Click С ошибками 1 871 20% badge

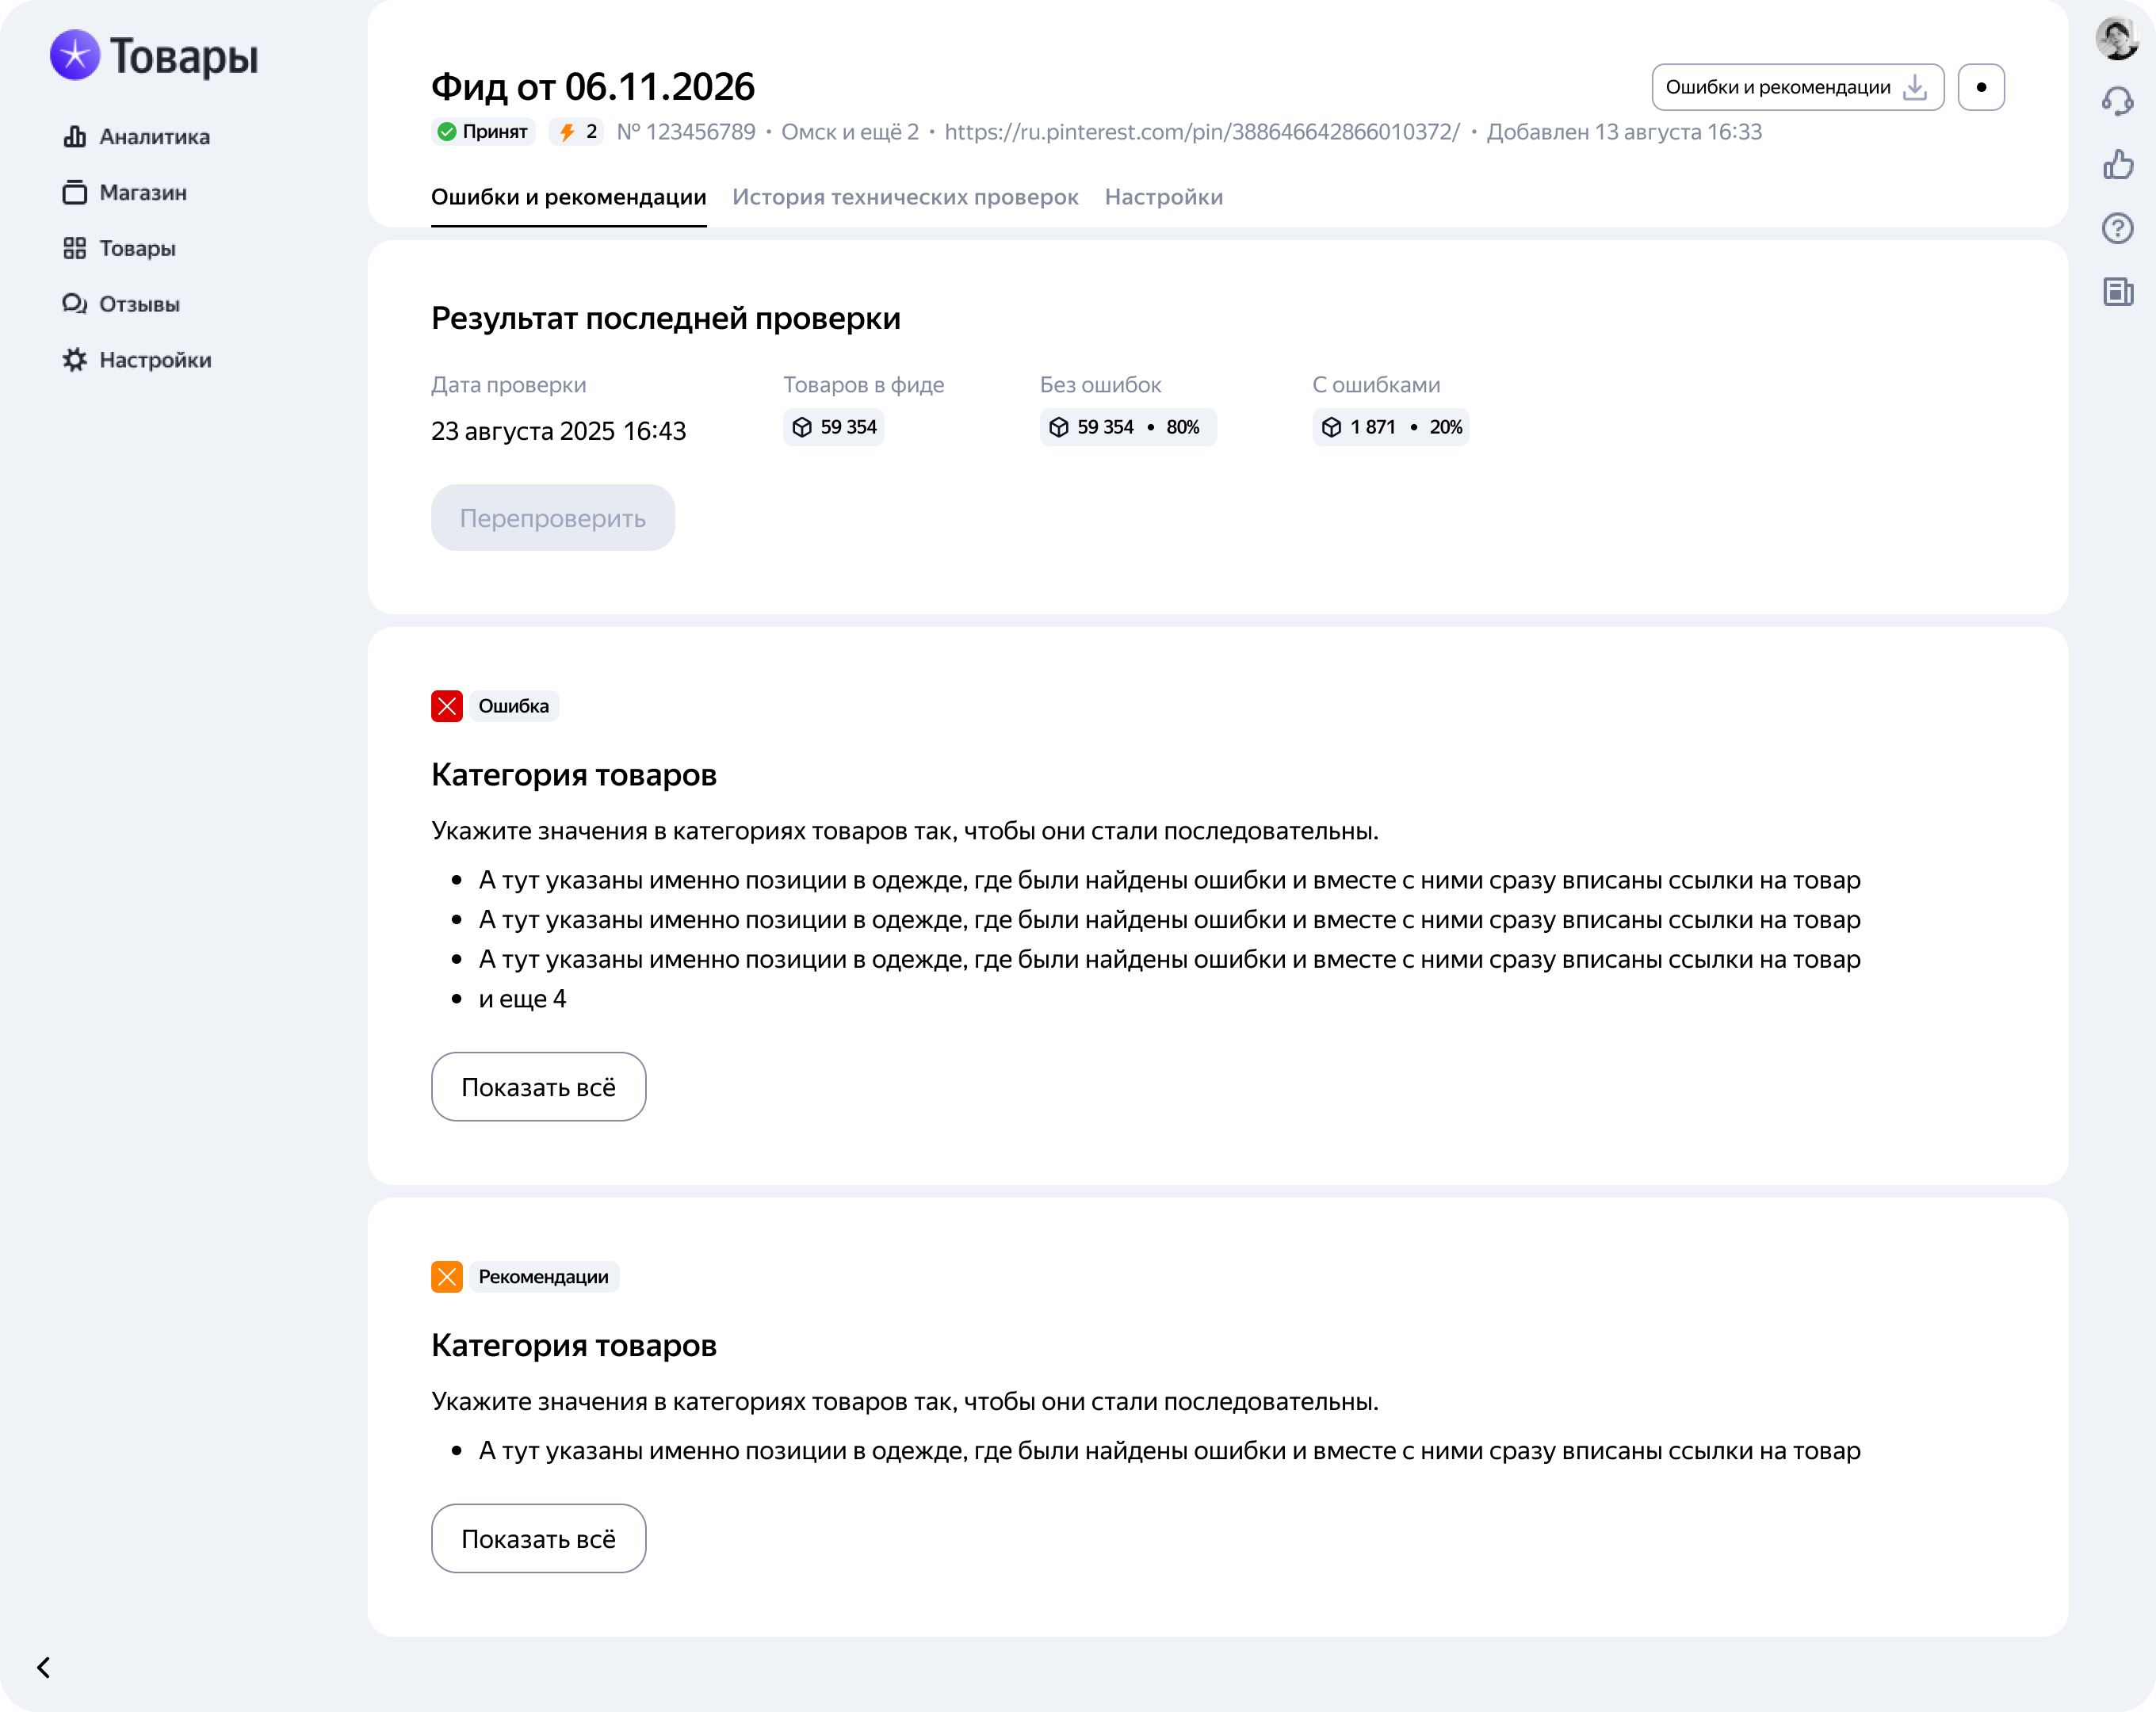tap(1391, 427)
